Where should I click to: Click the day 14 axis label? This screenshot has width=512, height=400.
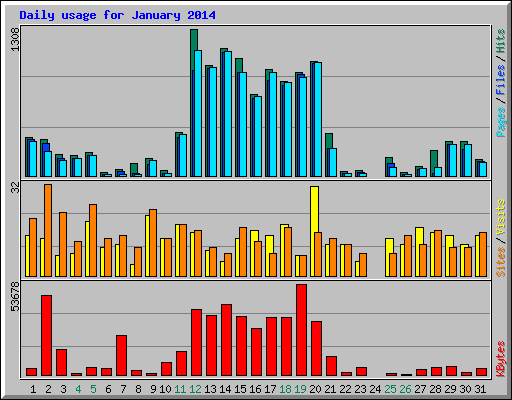coord(225,389)
